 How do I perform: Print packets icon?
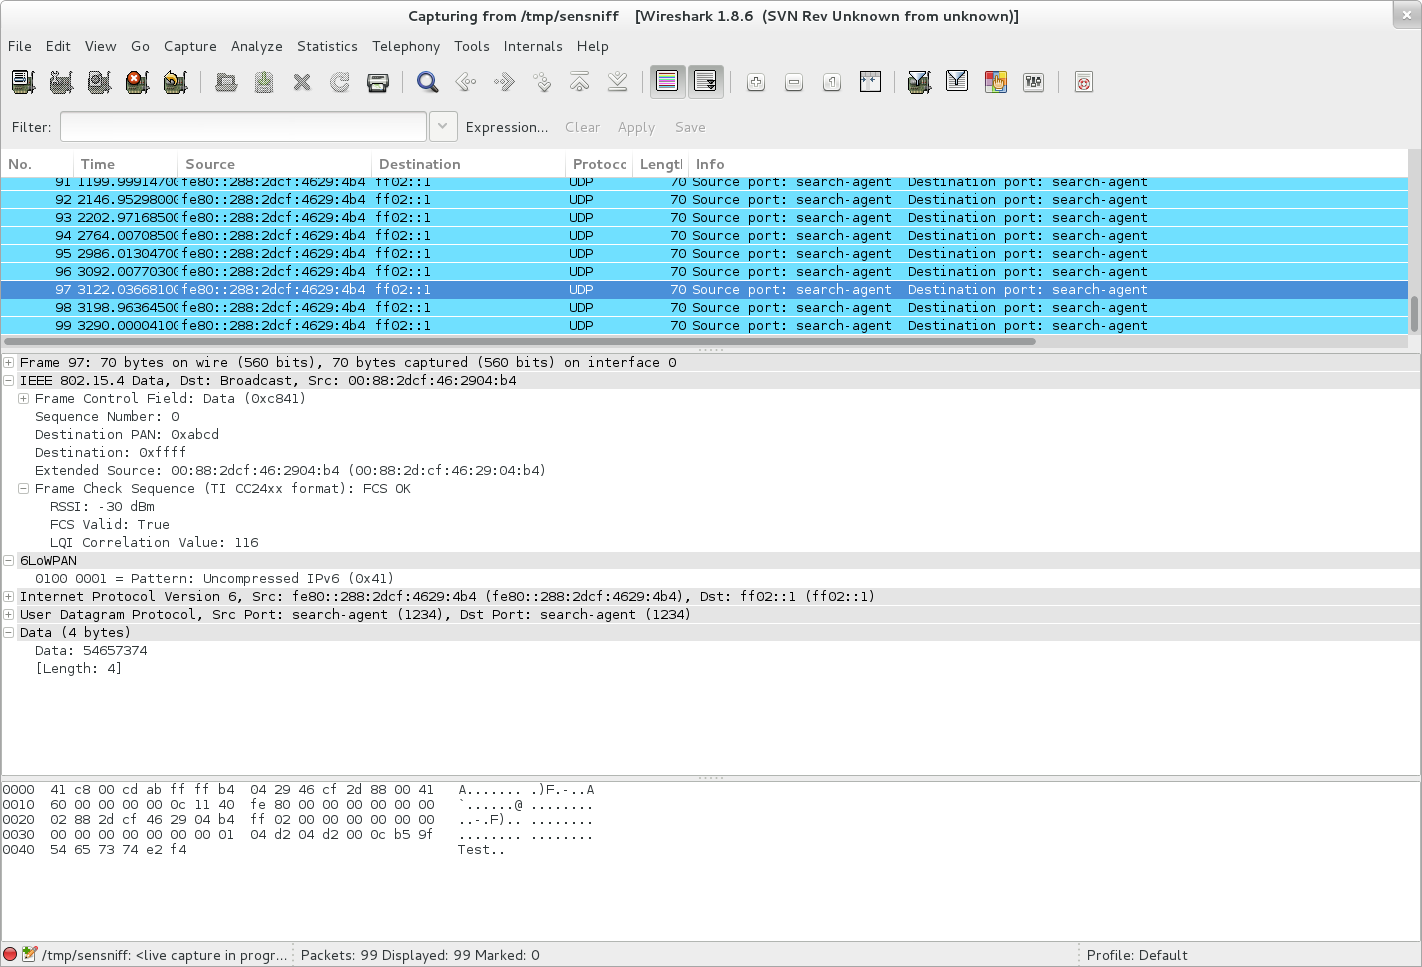click(378, 82)
